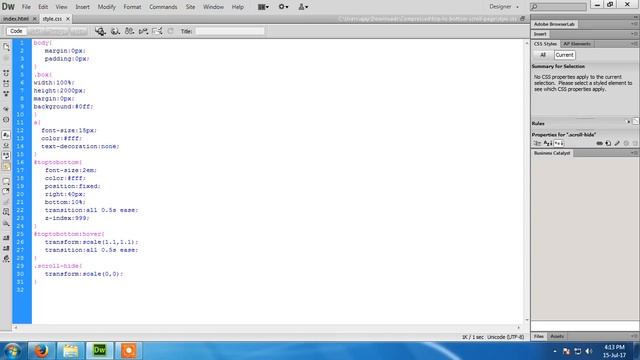Click the Apply Comment icon
The height and width of the screenshot is (360, 640).
coord(6,181)
